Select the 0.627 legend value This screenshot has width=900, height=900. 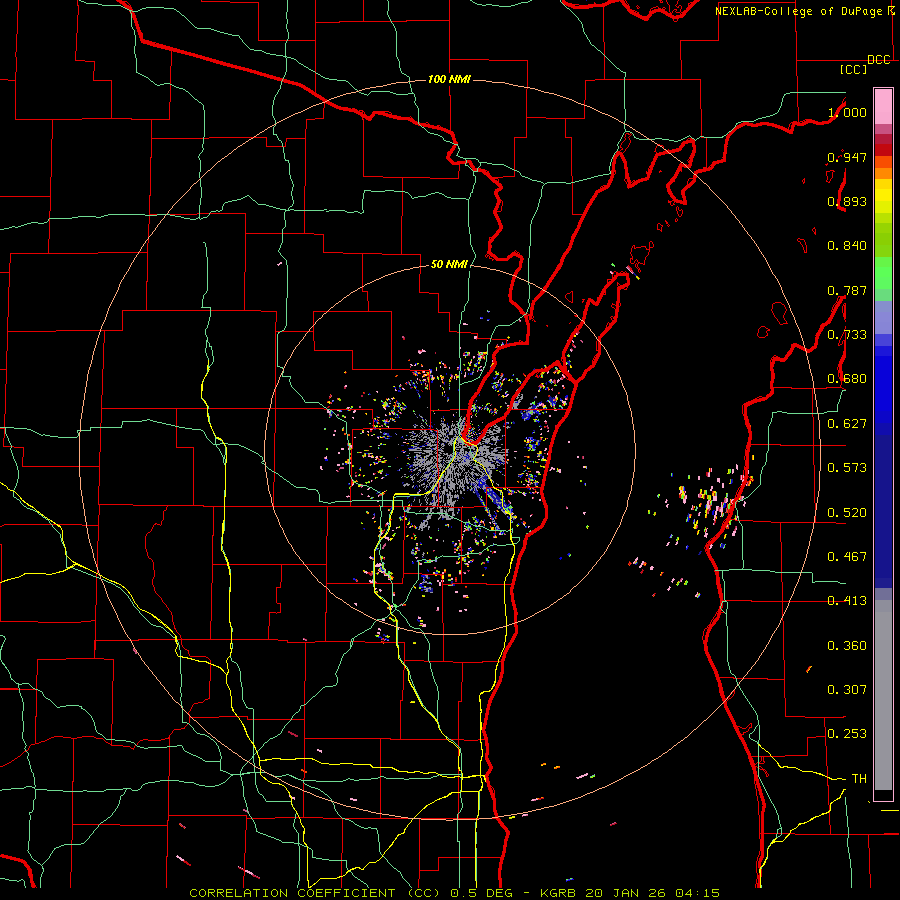click(x=847, y=424)
